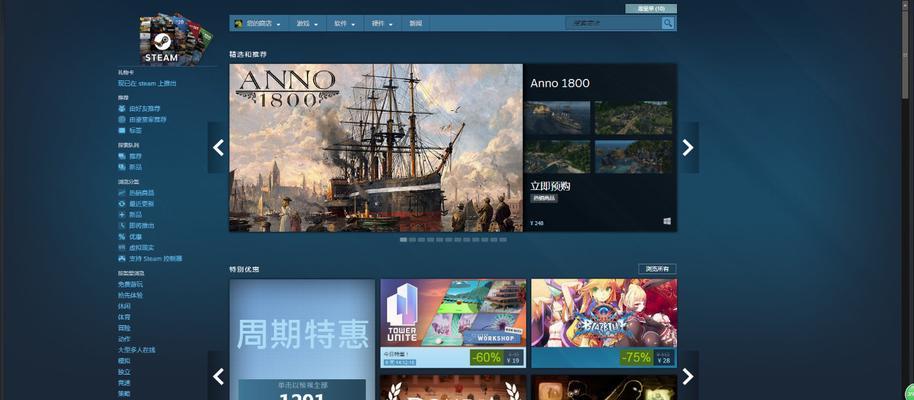Open the 模拟 genre link
The width and height of the screenshot is (914, 400).
click(124, 361)
